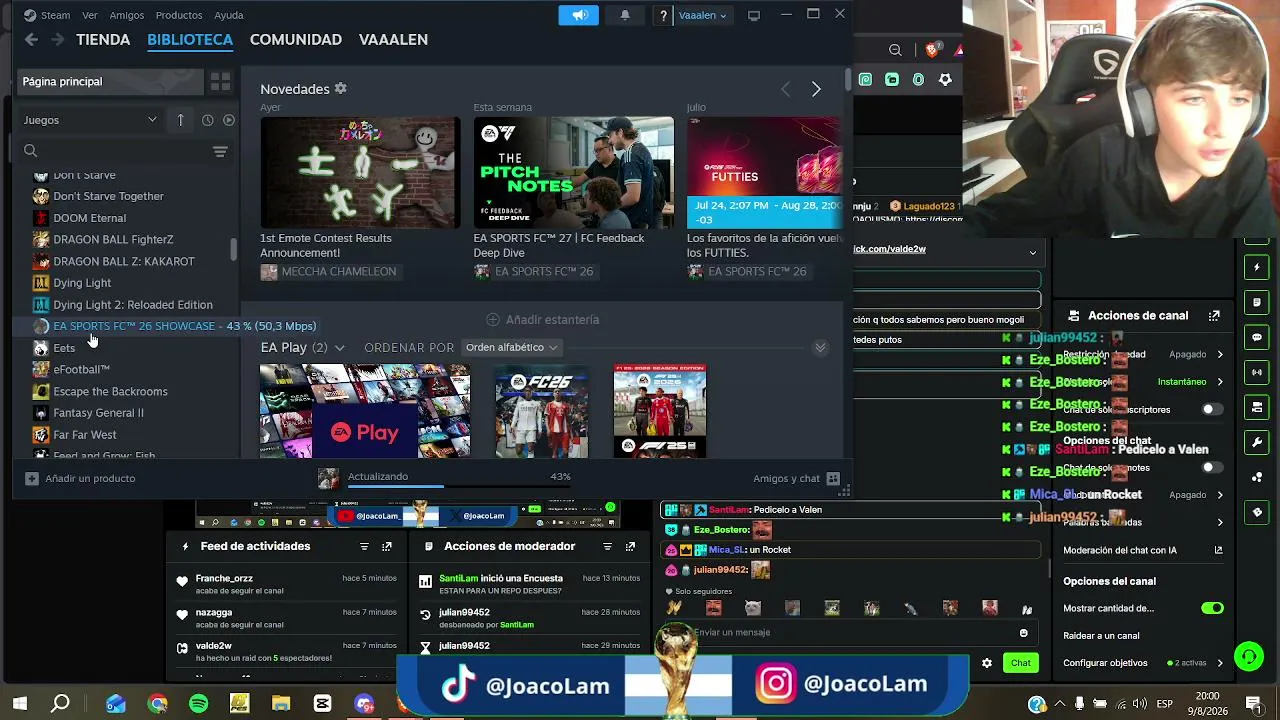
Task: Open Steam announcements megaphone button
Action: (x=580, y=15)
